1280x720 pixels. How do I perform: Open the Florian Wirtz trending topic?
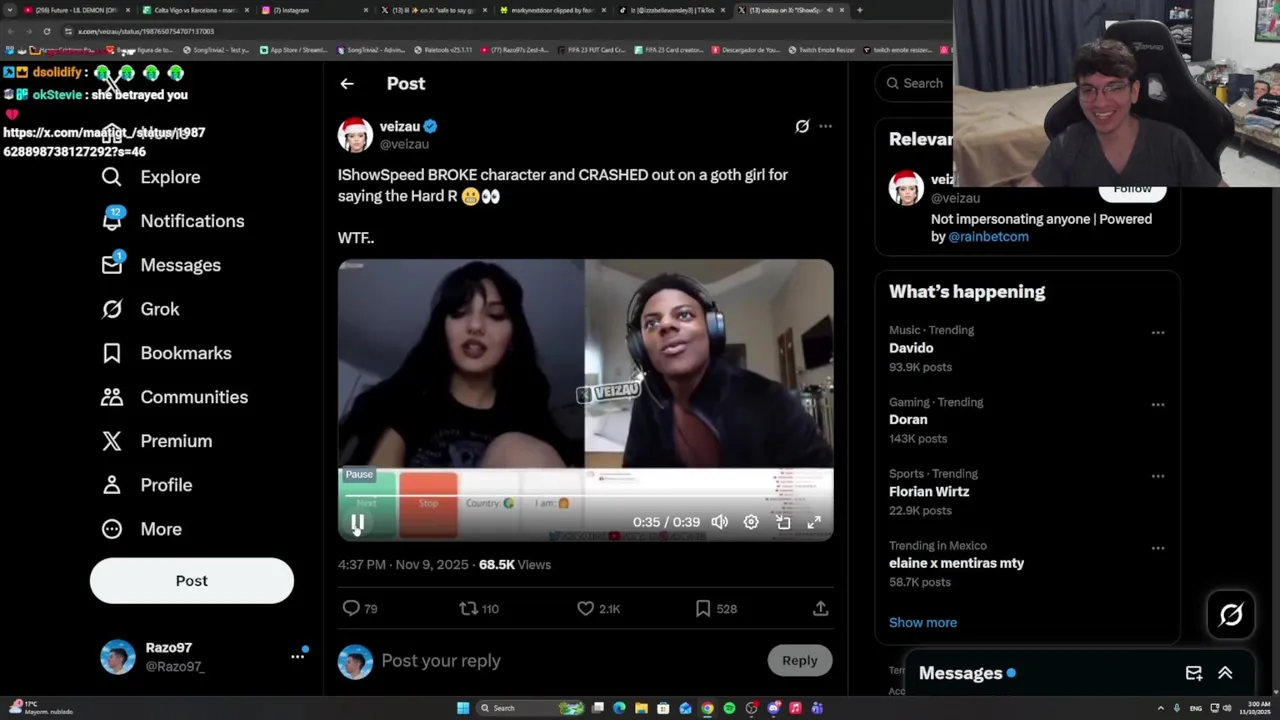929,492
